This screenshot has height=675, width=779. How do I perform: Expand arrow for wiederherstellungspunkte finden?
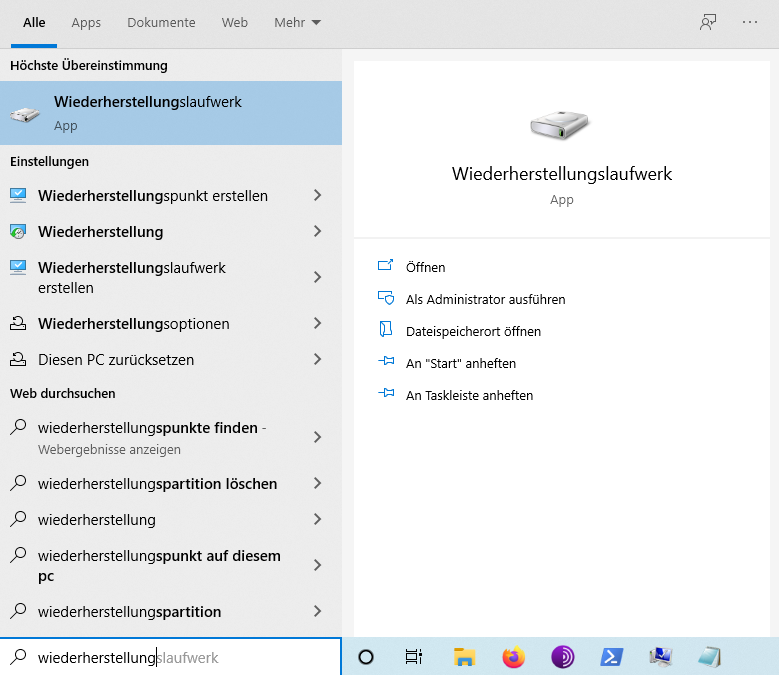click(x=317, y=437)
